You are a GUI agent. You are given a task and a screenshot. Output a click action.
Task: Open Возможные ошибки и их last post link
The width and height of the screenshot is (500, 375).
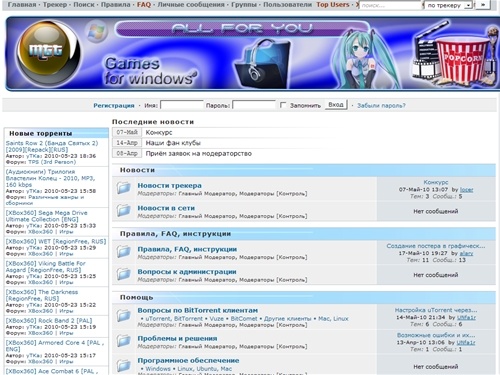(x=436, y=335)
